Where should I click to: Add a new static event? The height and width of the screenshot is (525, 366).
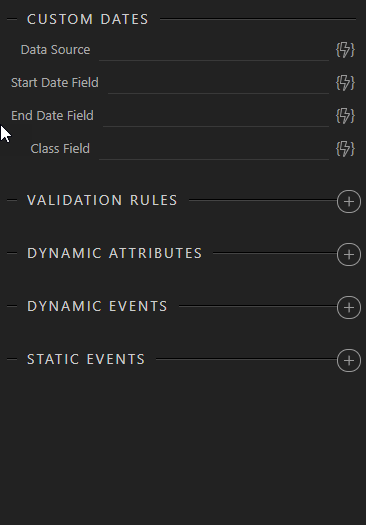click(349, 360)
